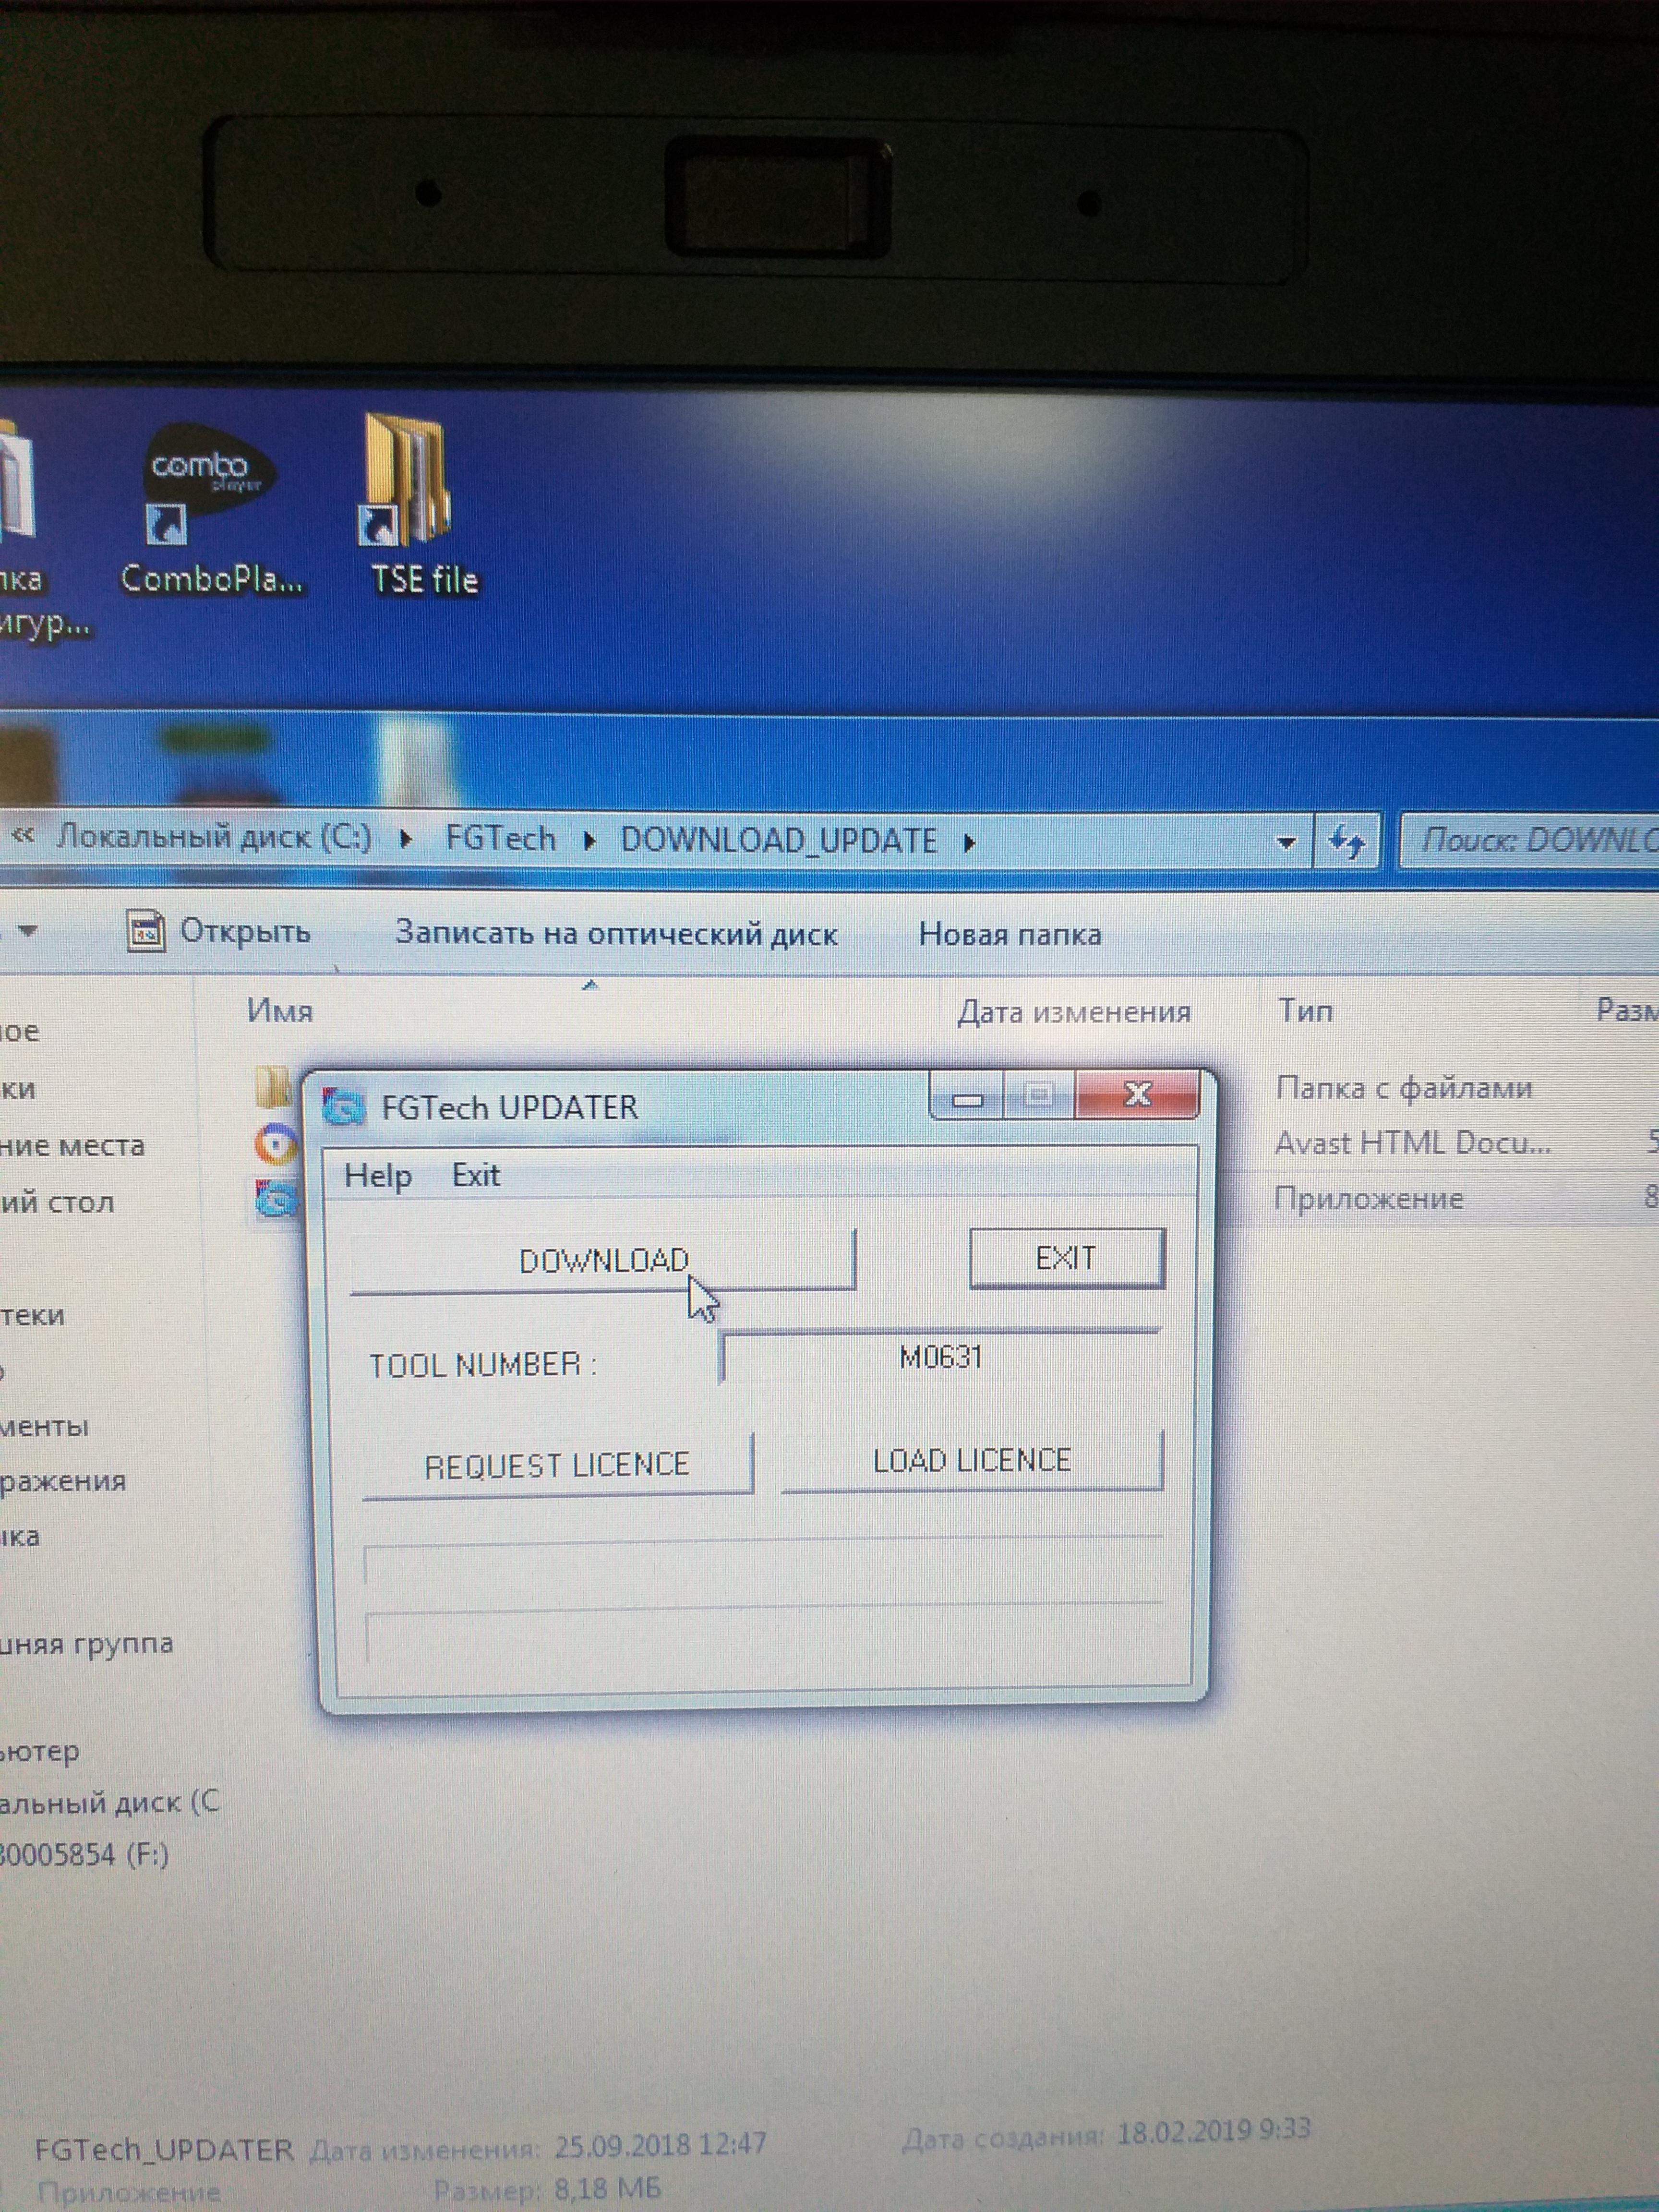The image size is (1659, 2212).
Task: Open the address bar history dropdown
Action: coord(1286,843)
